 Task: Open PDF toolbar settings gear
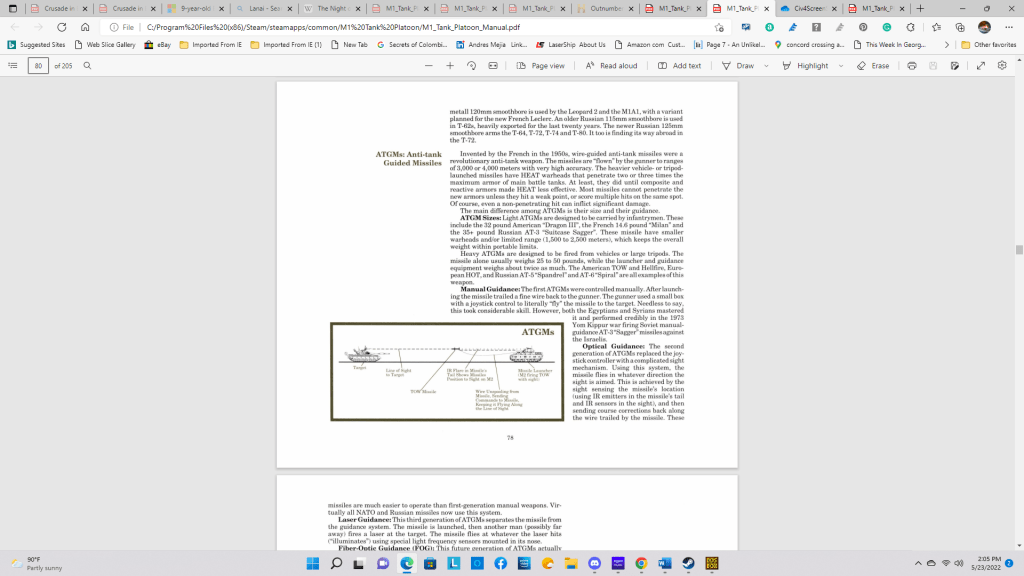1002,65
